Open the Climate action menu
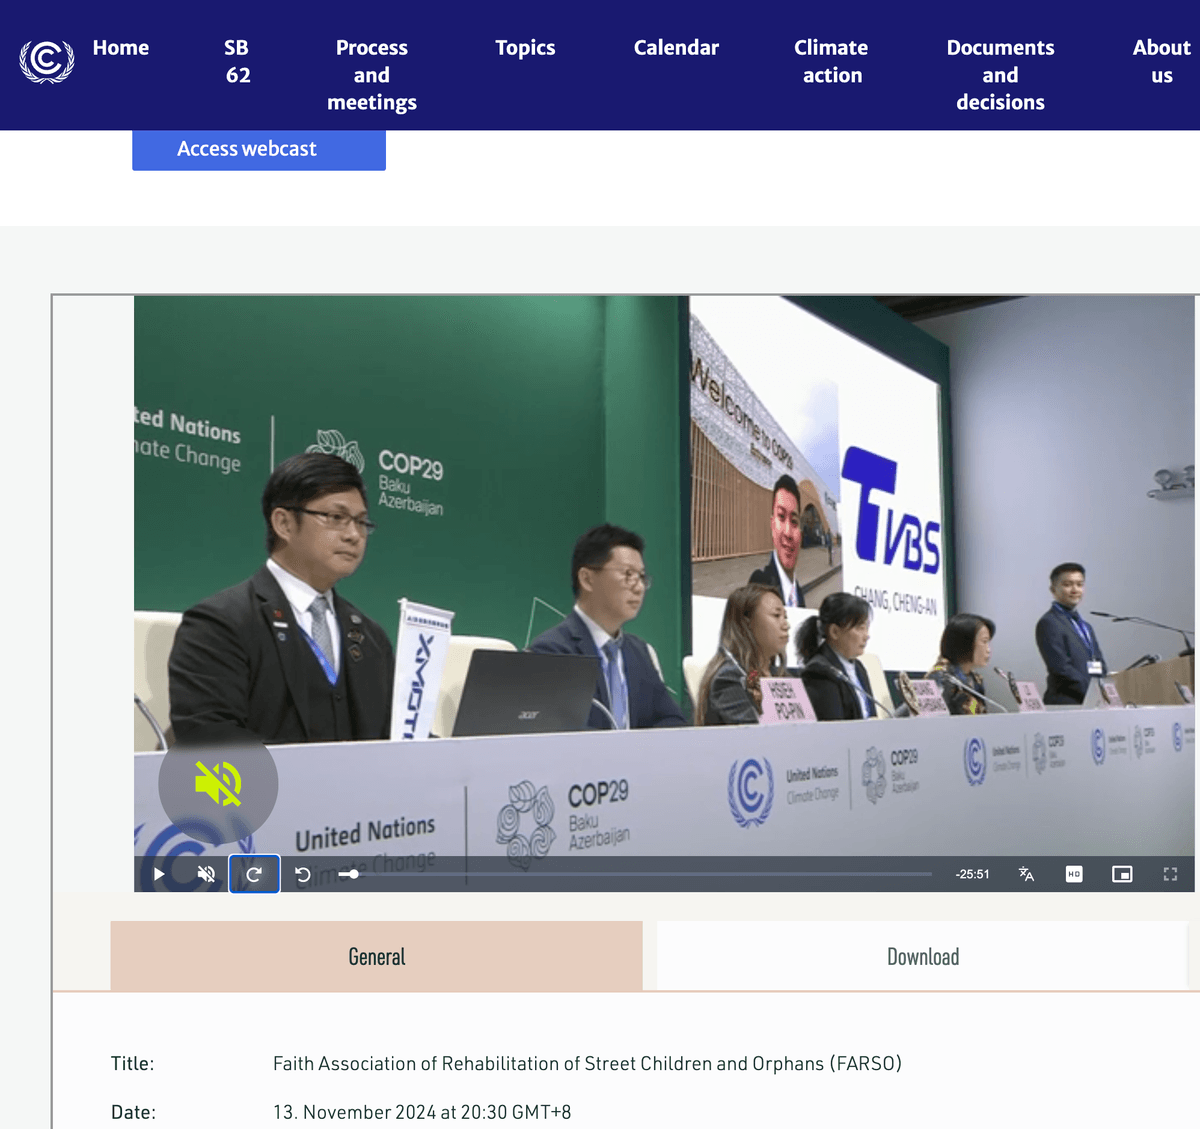This screenshot has width=1200, height=1129. pos(831,61)
